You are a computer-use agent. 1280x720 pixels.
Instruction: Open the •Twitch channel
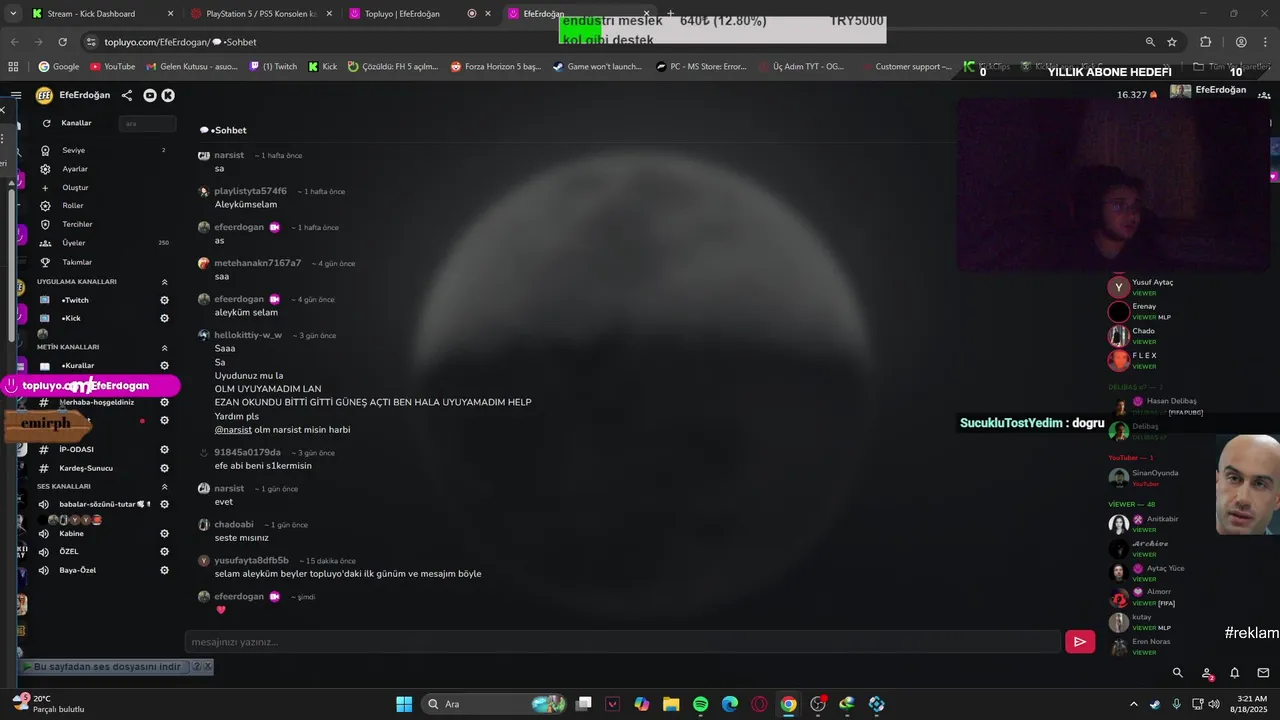point(75,300)
